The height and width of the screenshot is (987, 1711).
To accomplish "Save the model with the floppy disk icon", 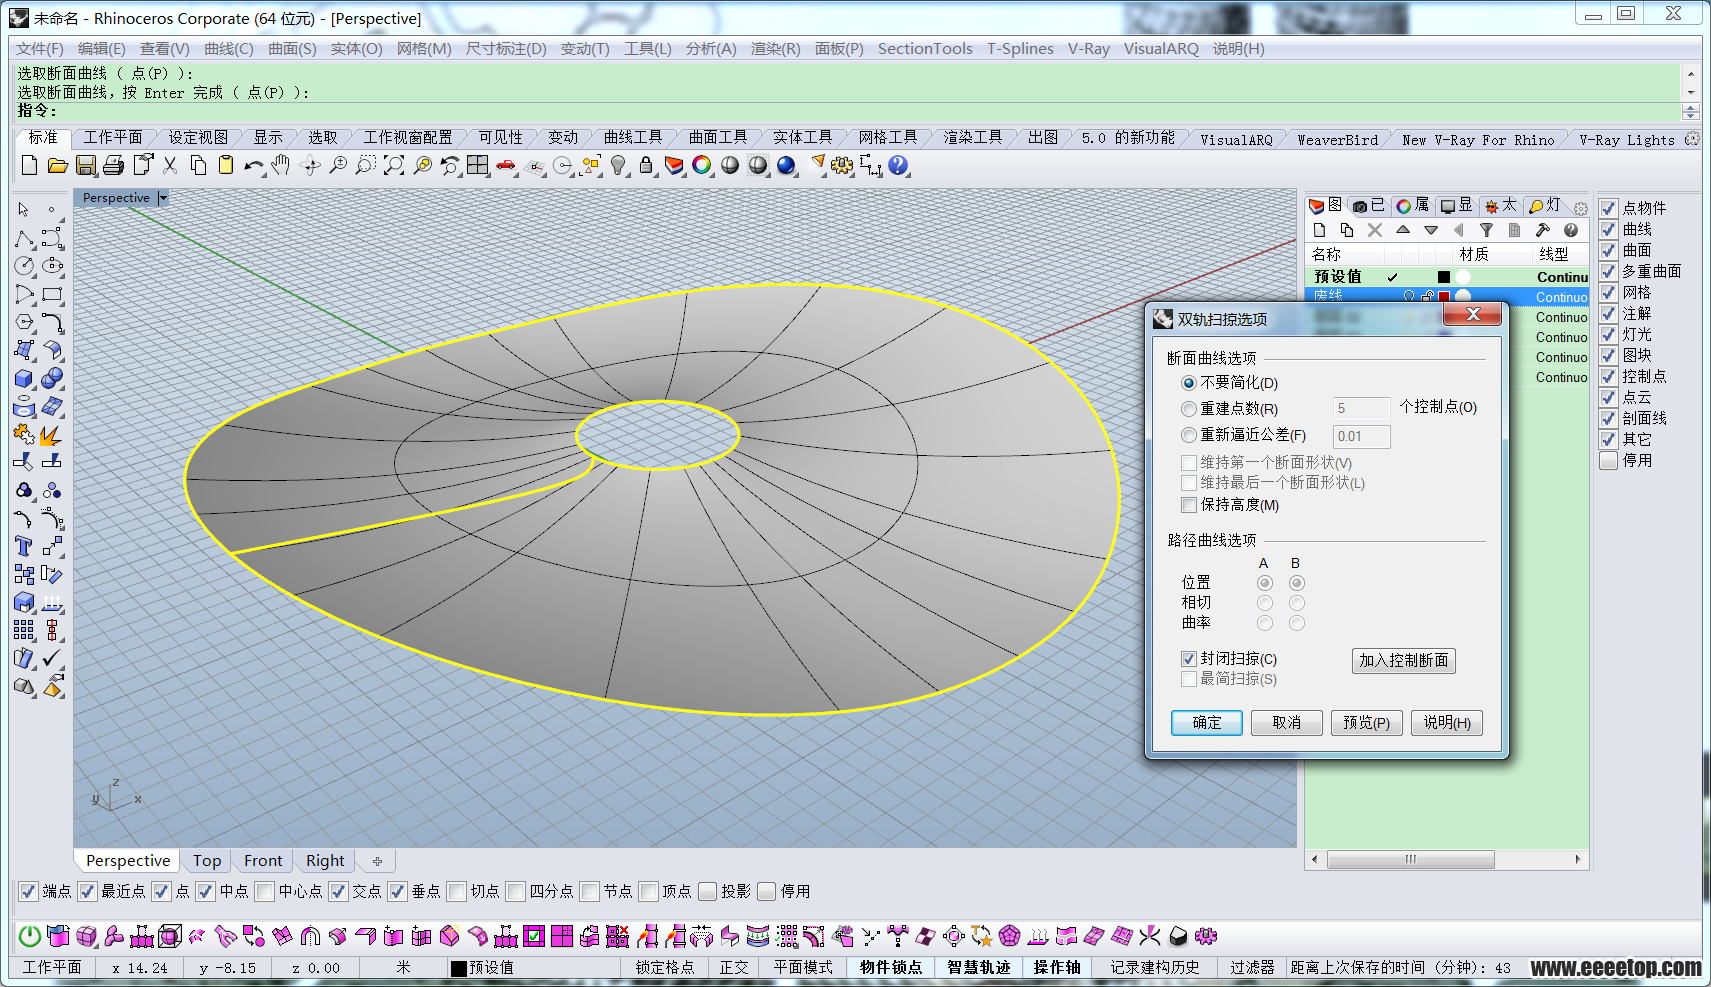I will coord(86,165).
